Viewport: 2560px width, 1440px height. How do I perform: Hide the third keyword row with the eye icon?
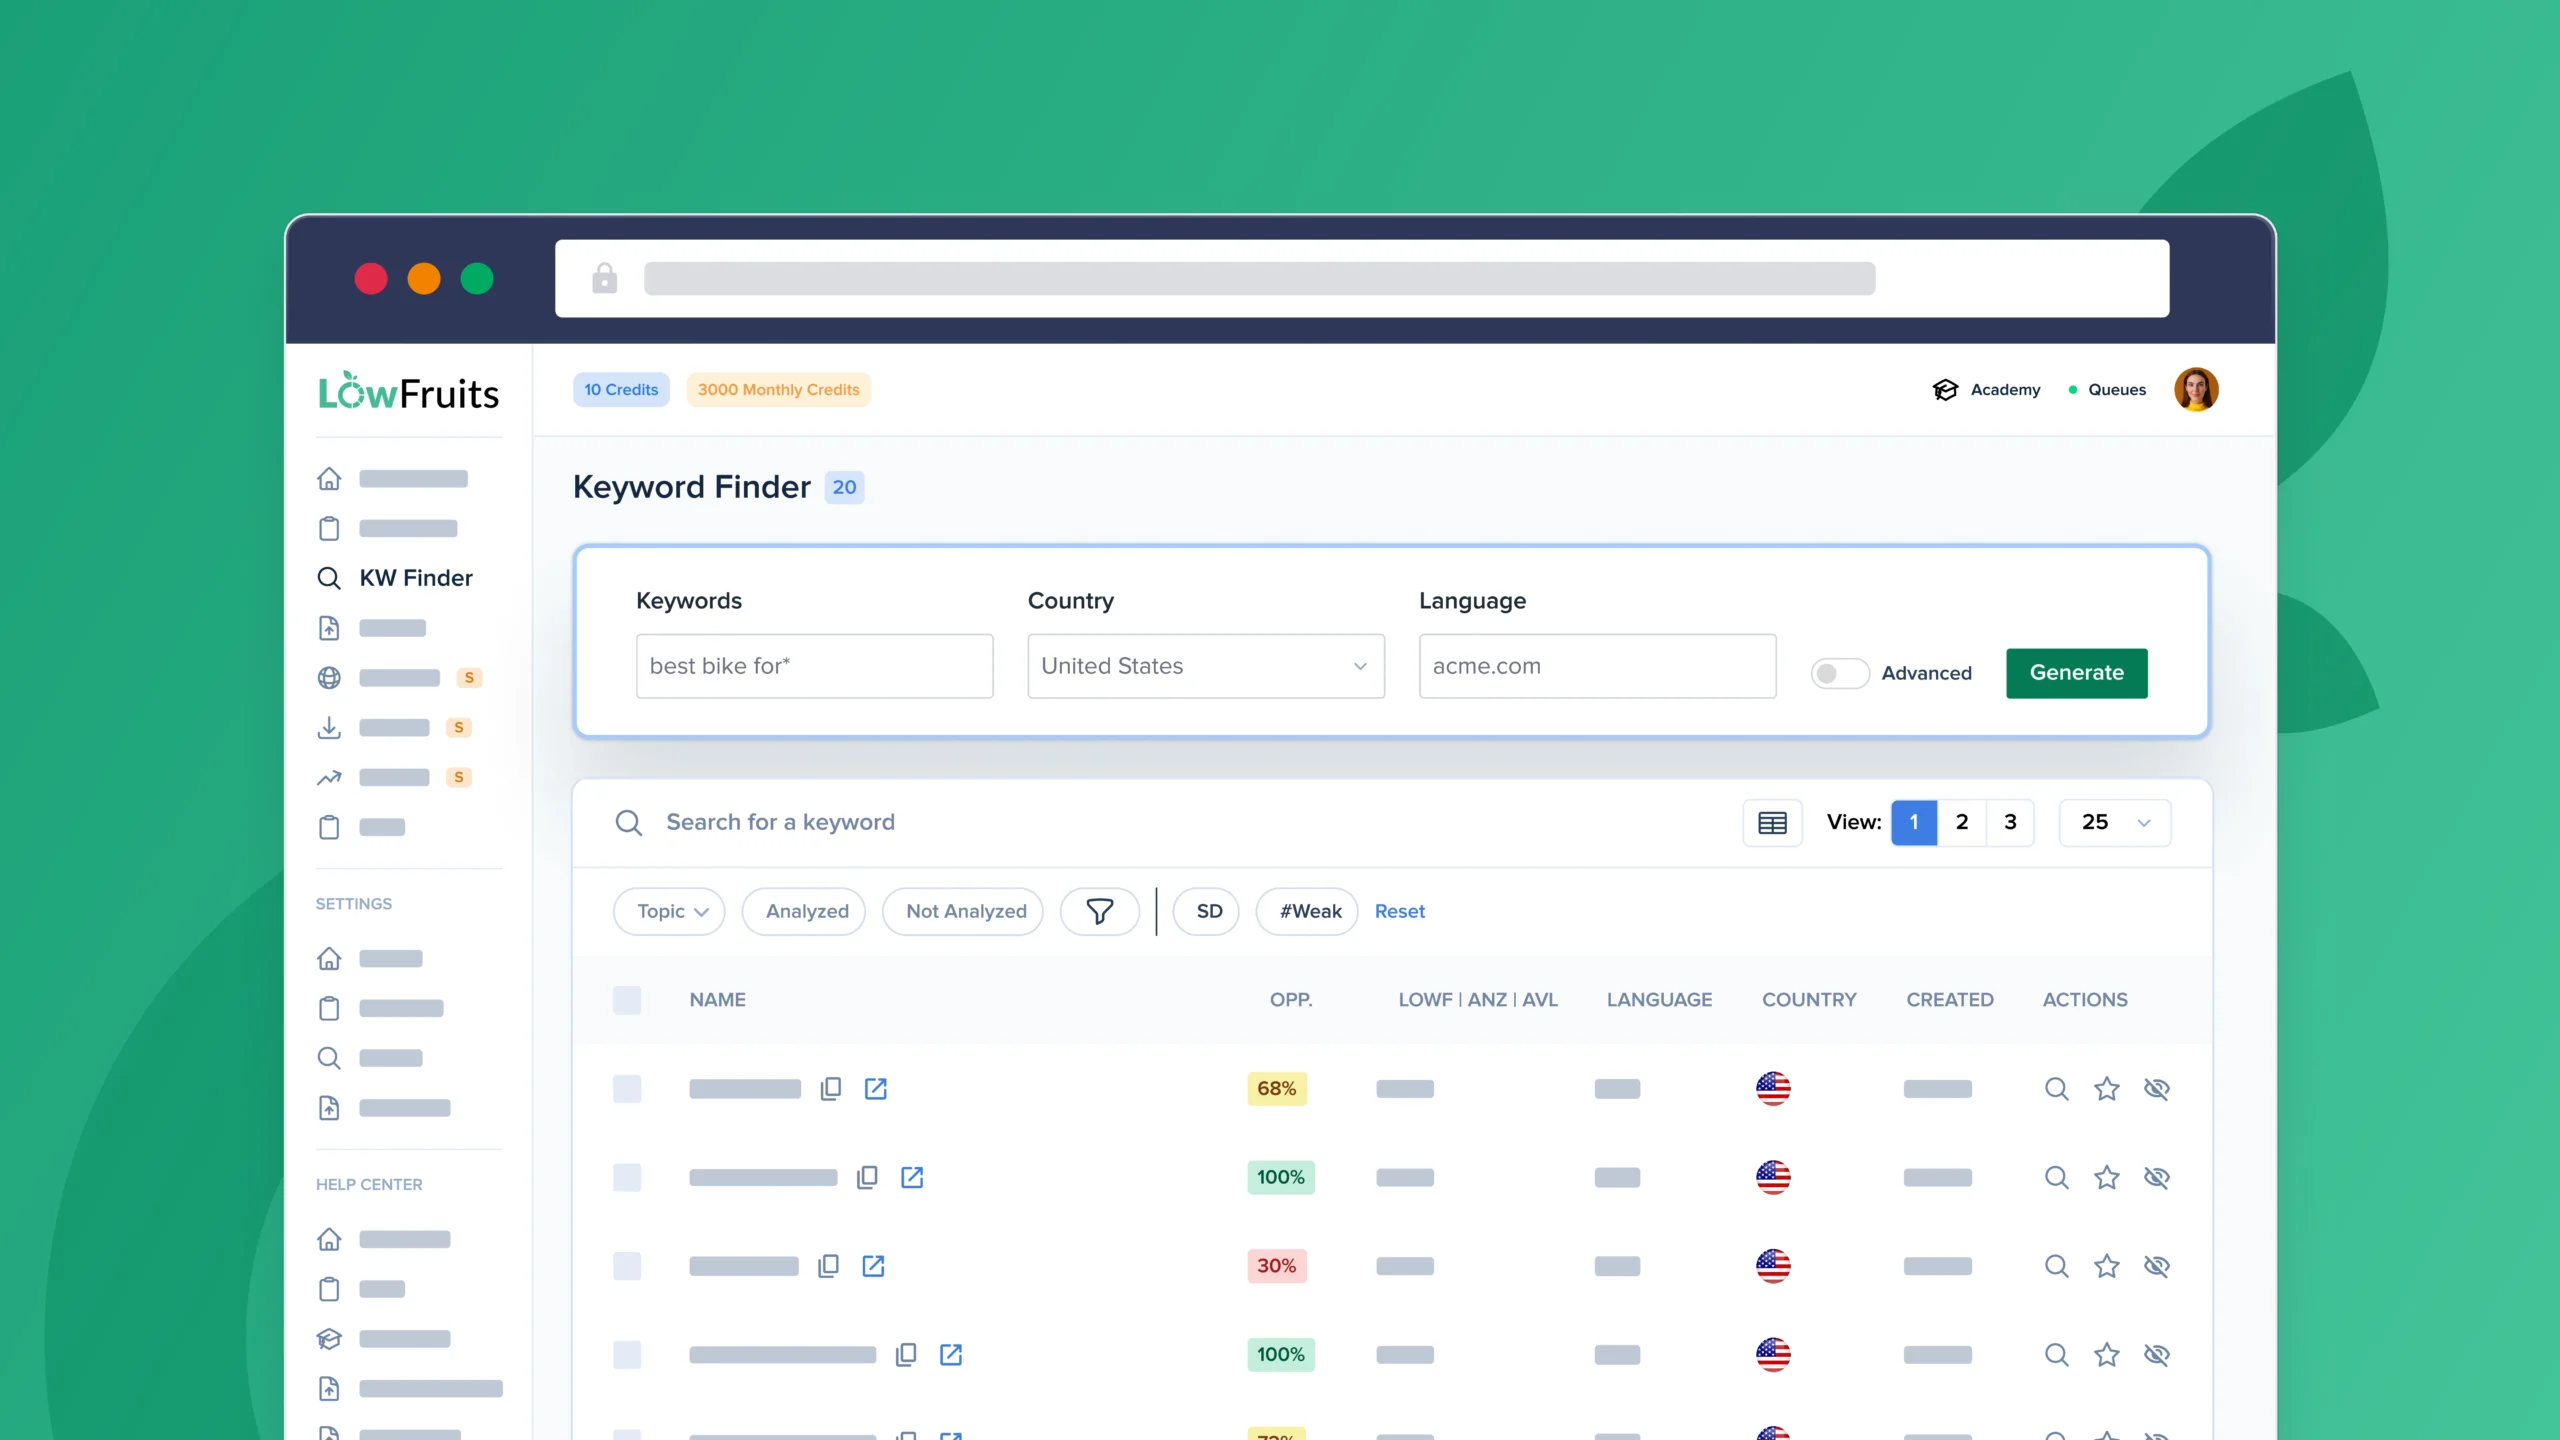2158,1266
